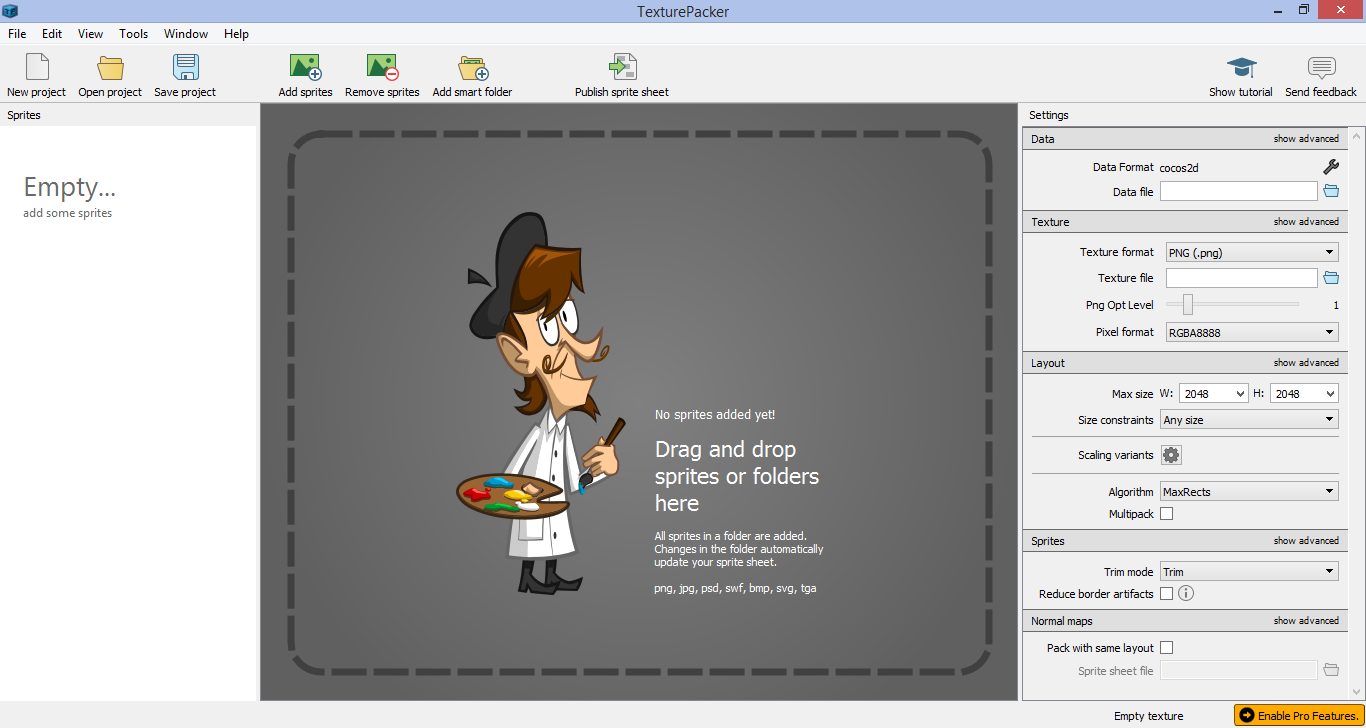The width and height of the screenshot is (1366, 728).
Task: Open Pixel format RGBA8888 dropdown
Action: pos(1252,332)
